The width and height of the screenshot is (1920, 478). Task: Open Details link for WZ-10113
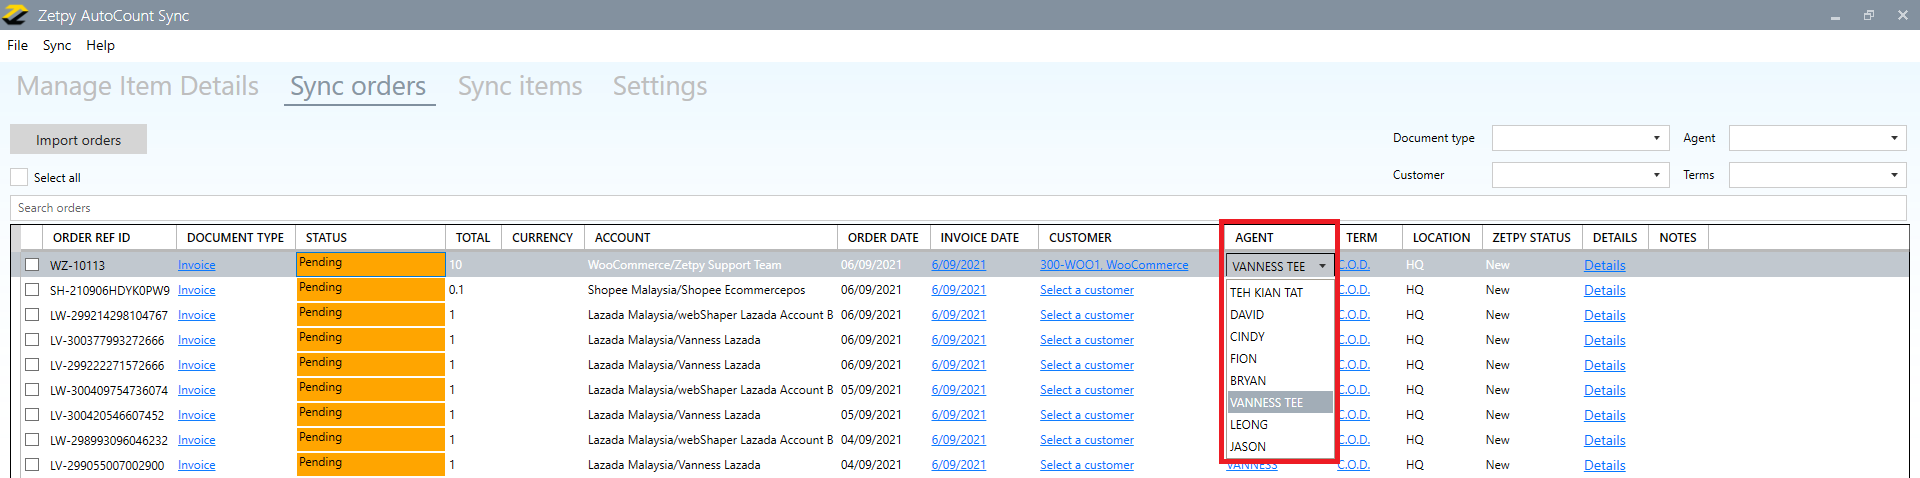click(1605, 265)
